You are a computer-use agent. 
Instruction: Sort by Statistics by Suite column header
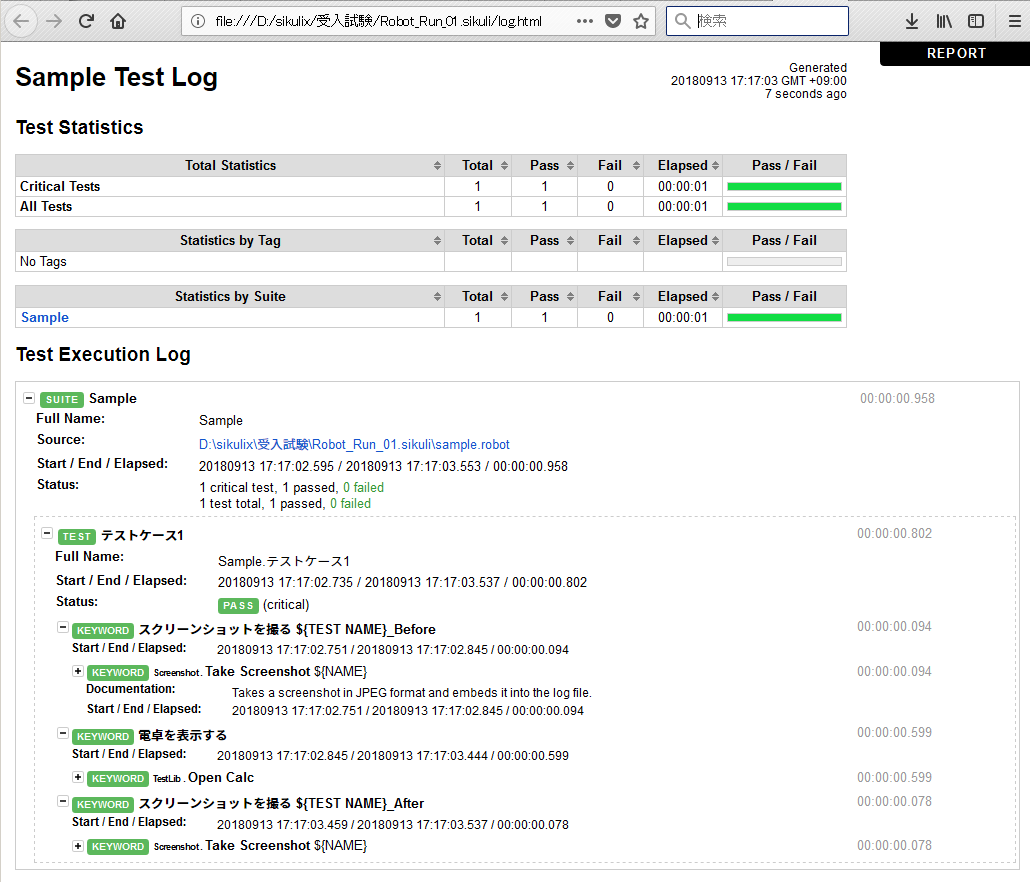pos(230,296)
